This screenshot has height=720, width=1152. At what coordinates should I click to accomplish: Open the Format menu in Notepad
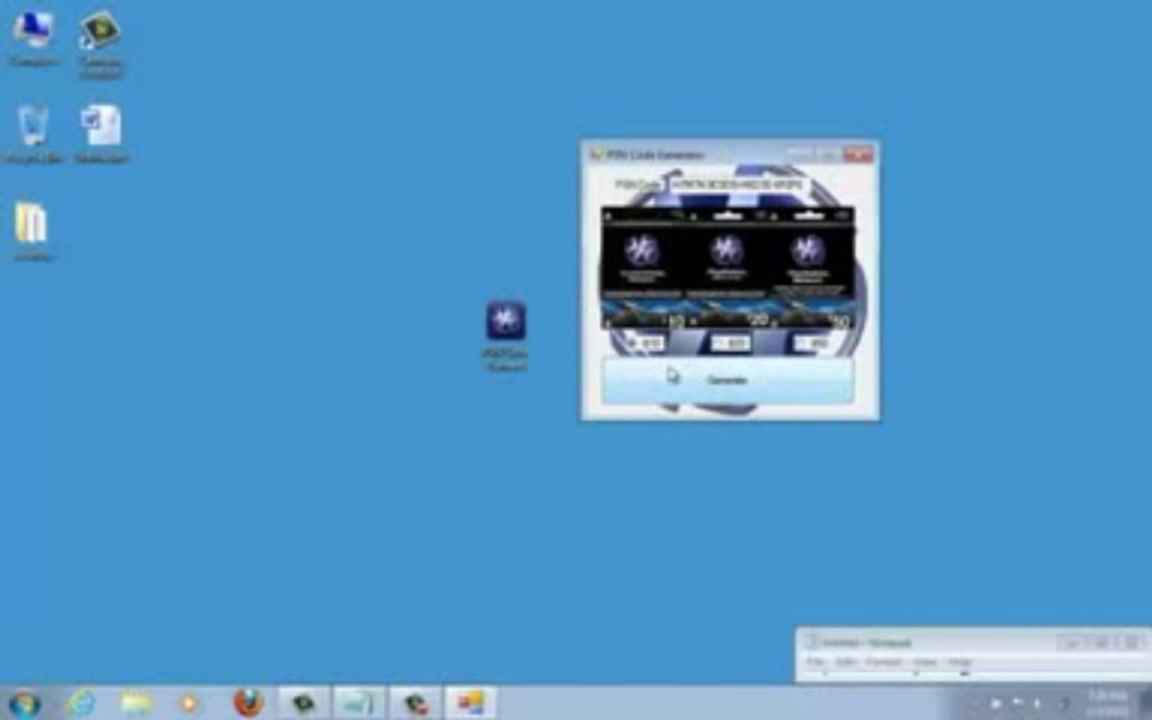(x=883, y=662)
